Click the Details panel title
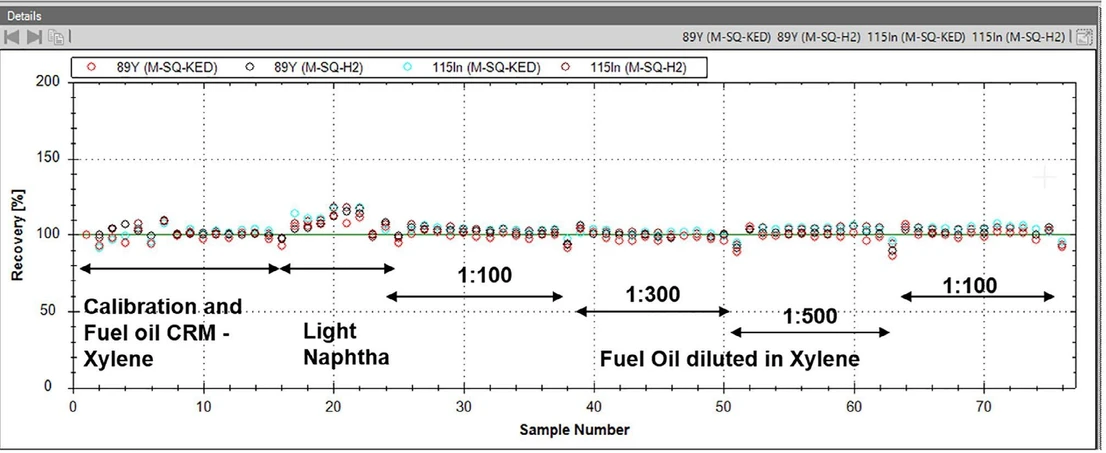 24,16
